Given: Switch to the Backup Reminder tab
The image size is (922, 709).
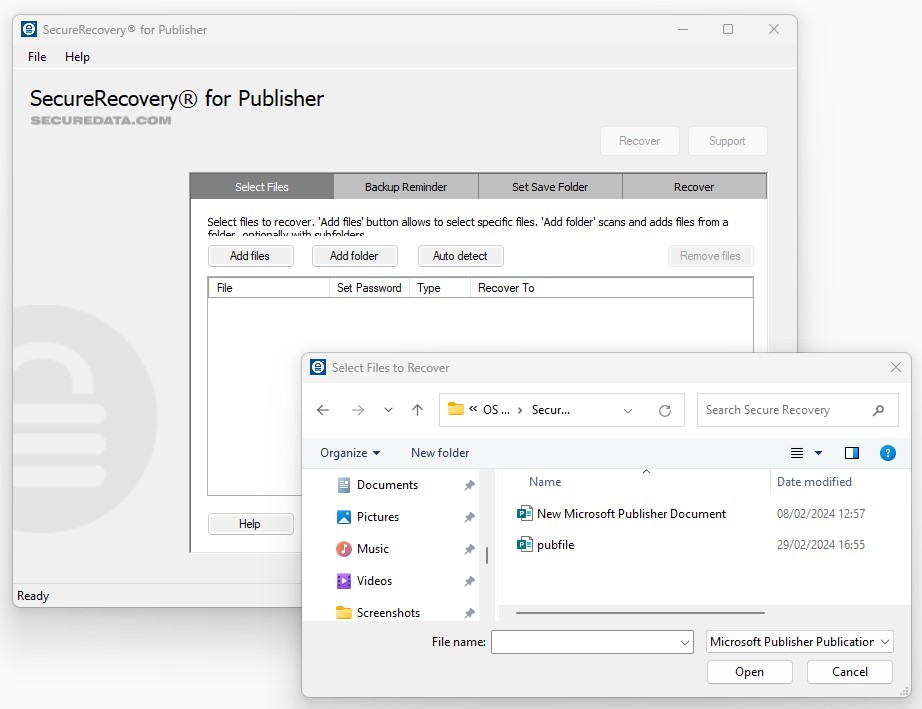Looking at the screenshot, I should [x=406, y=186].
